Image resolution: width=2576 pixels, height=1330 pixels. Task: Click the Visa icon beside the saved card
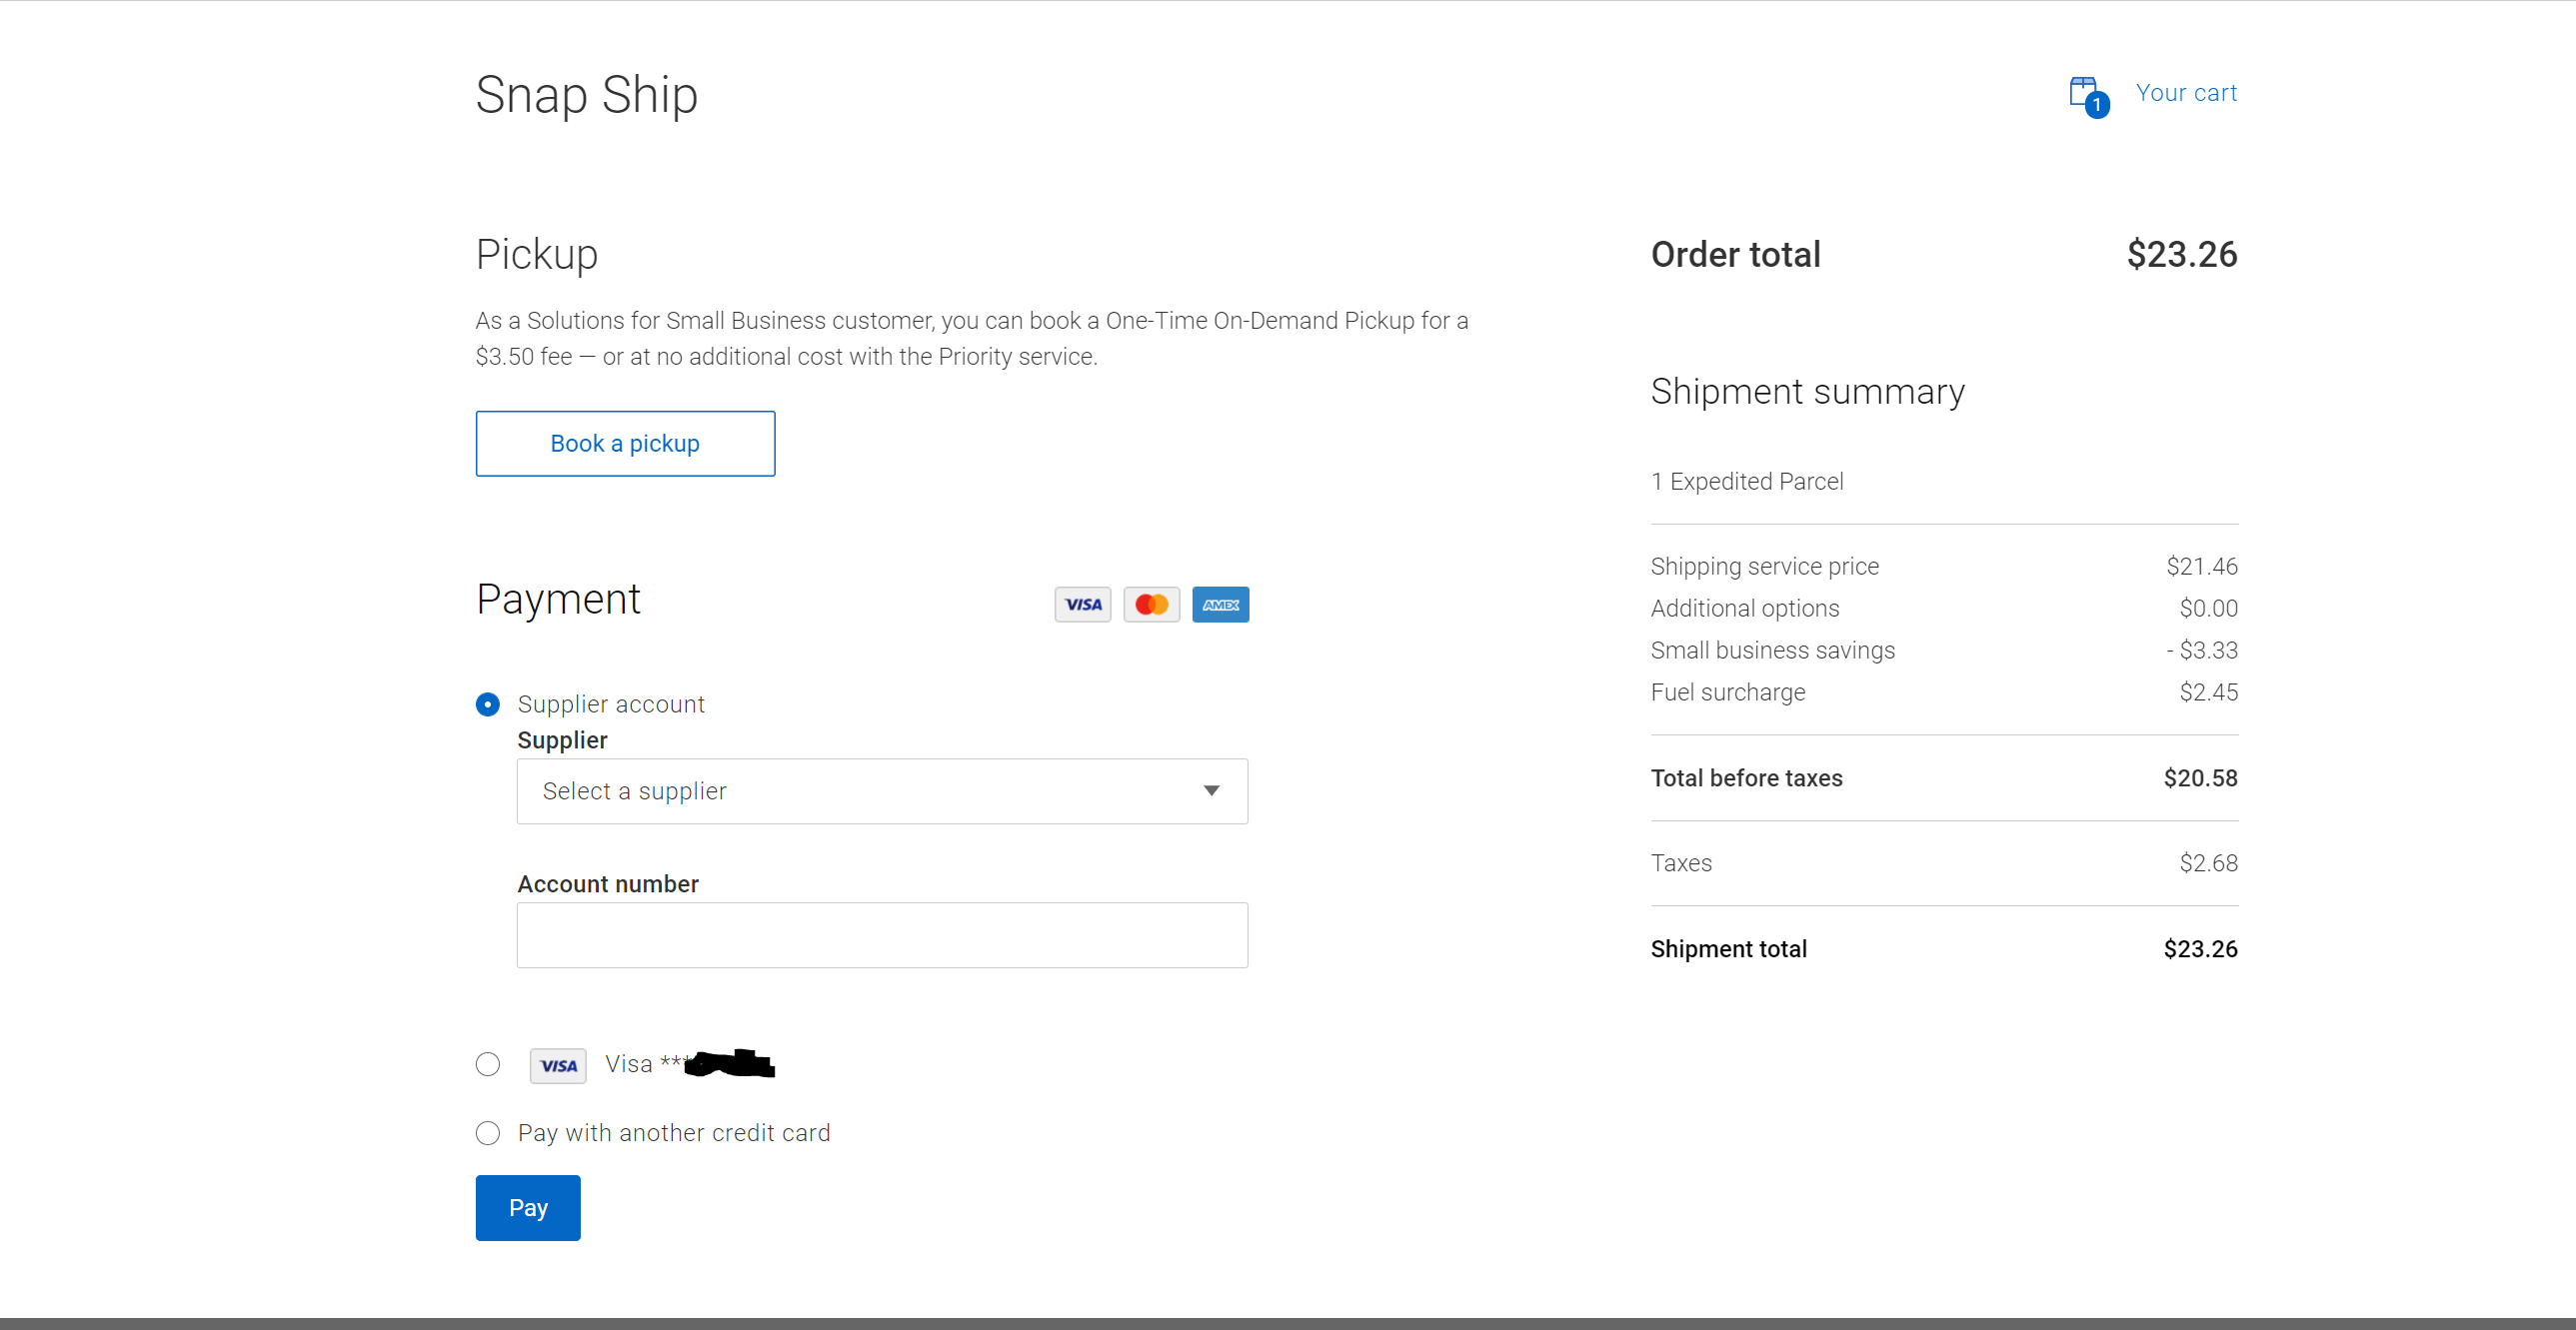557,1064
